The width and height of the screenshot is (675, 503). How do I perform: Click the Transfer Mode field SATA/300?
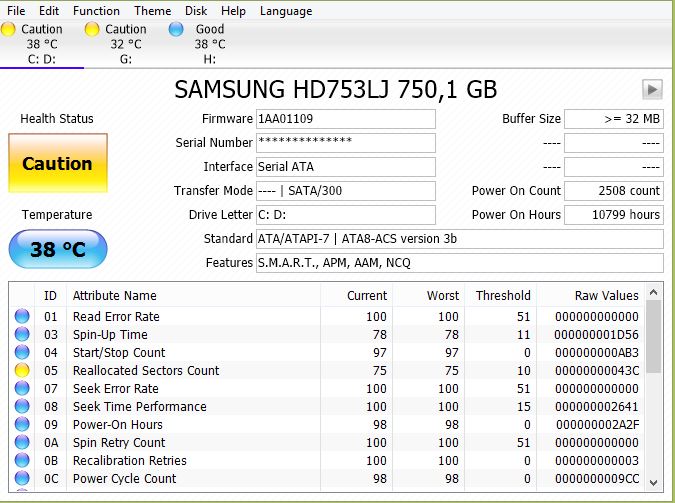[x=346, y=191]
